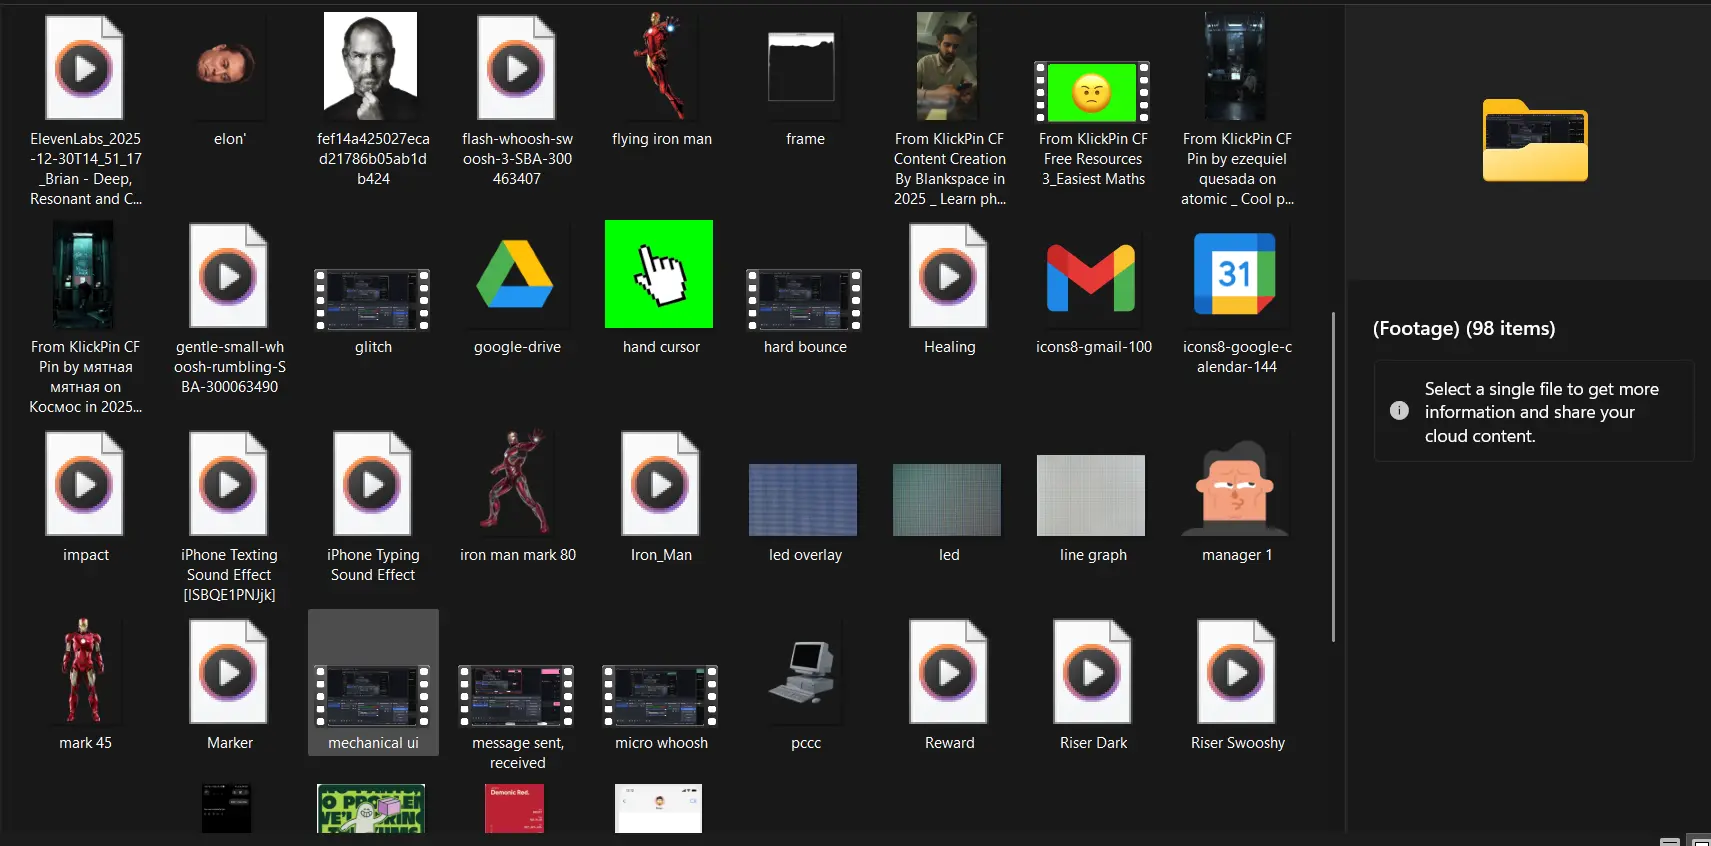Viewport: 1711px width, 846px height.
Task: Select the Marker audio file
Action: tap(229, 672)
